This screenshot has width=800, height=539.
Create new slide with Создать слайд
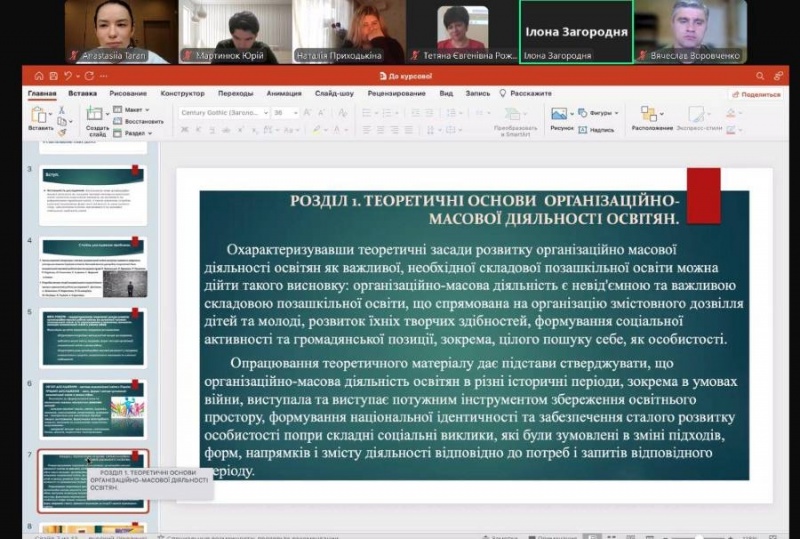click(96, 117)
